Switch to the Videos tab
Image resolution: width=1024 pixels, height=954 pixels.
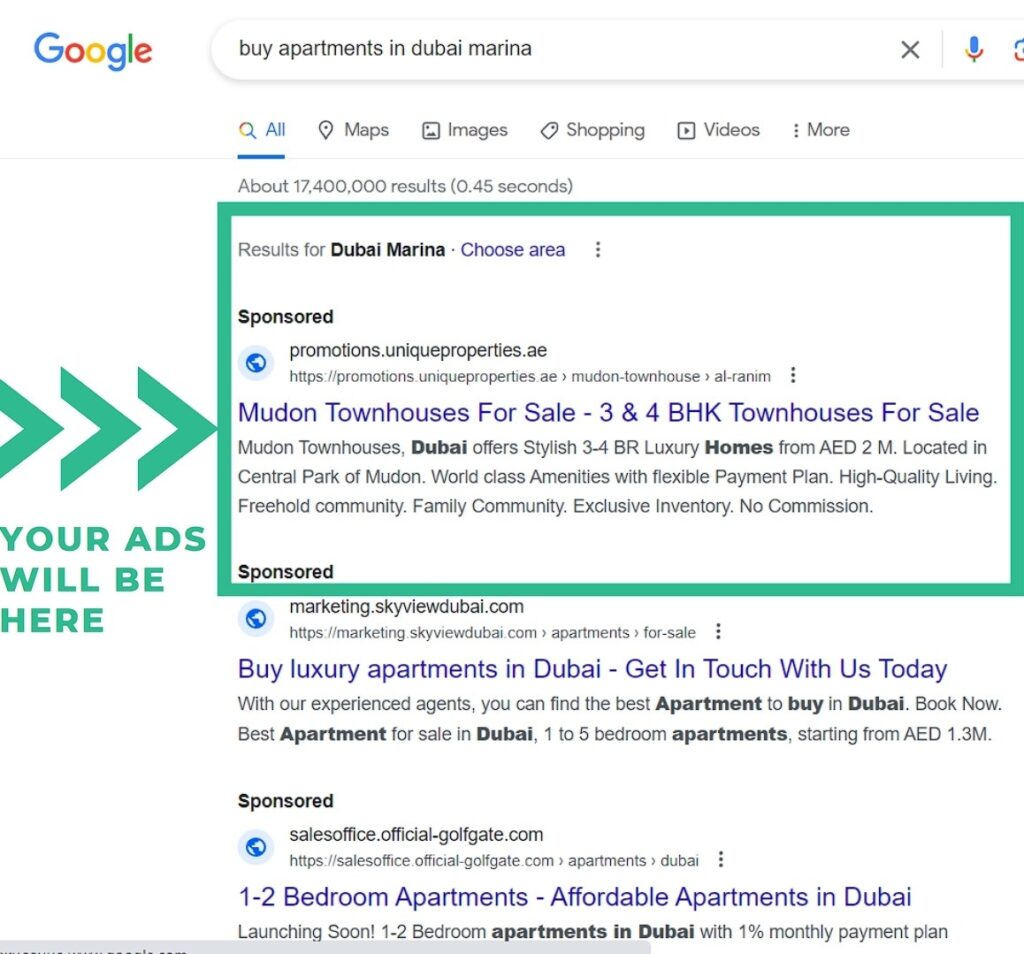click(718, 130)
